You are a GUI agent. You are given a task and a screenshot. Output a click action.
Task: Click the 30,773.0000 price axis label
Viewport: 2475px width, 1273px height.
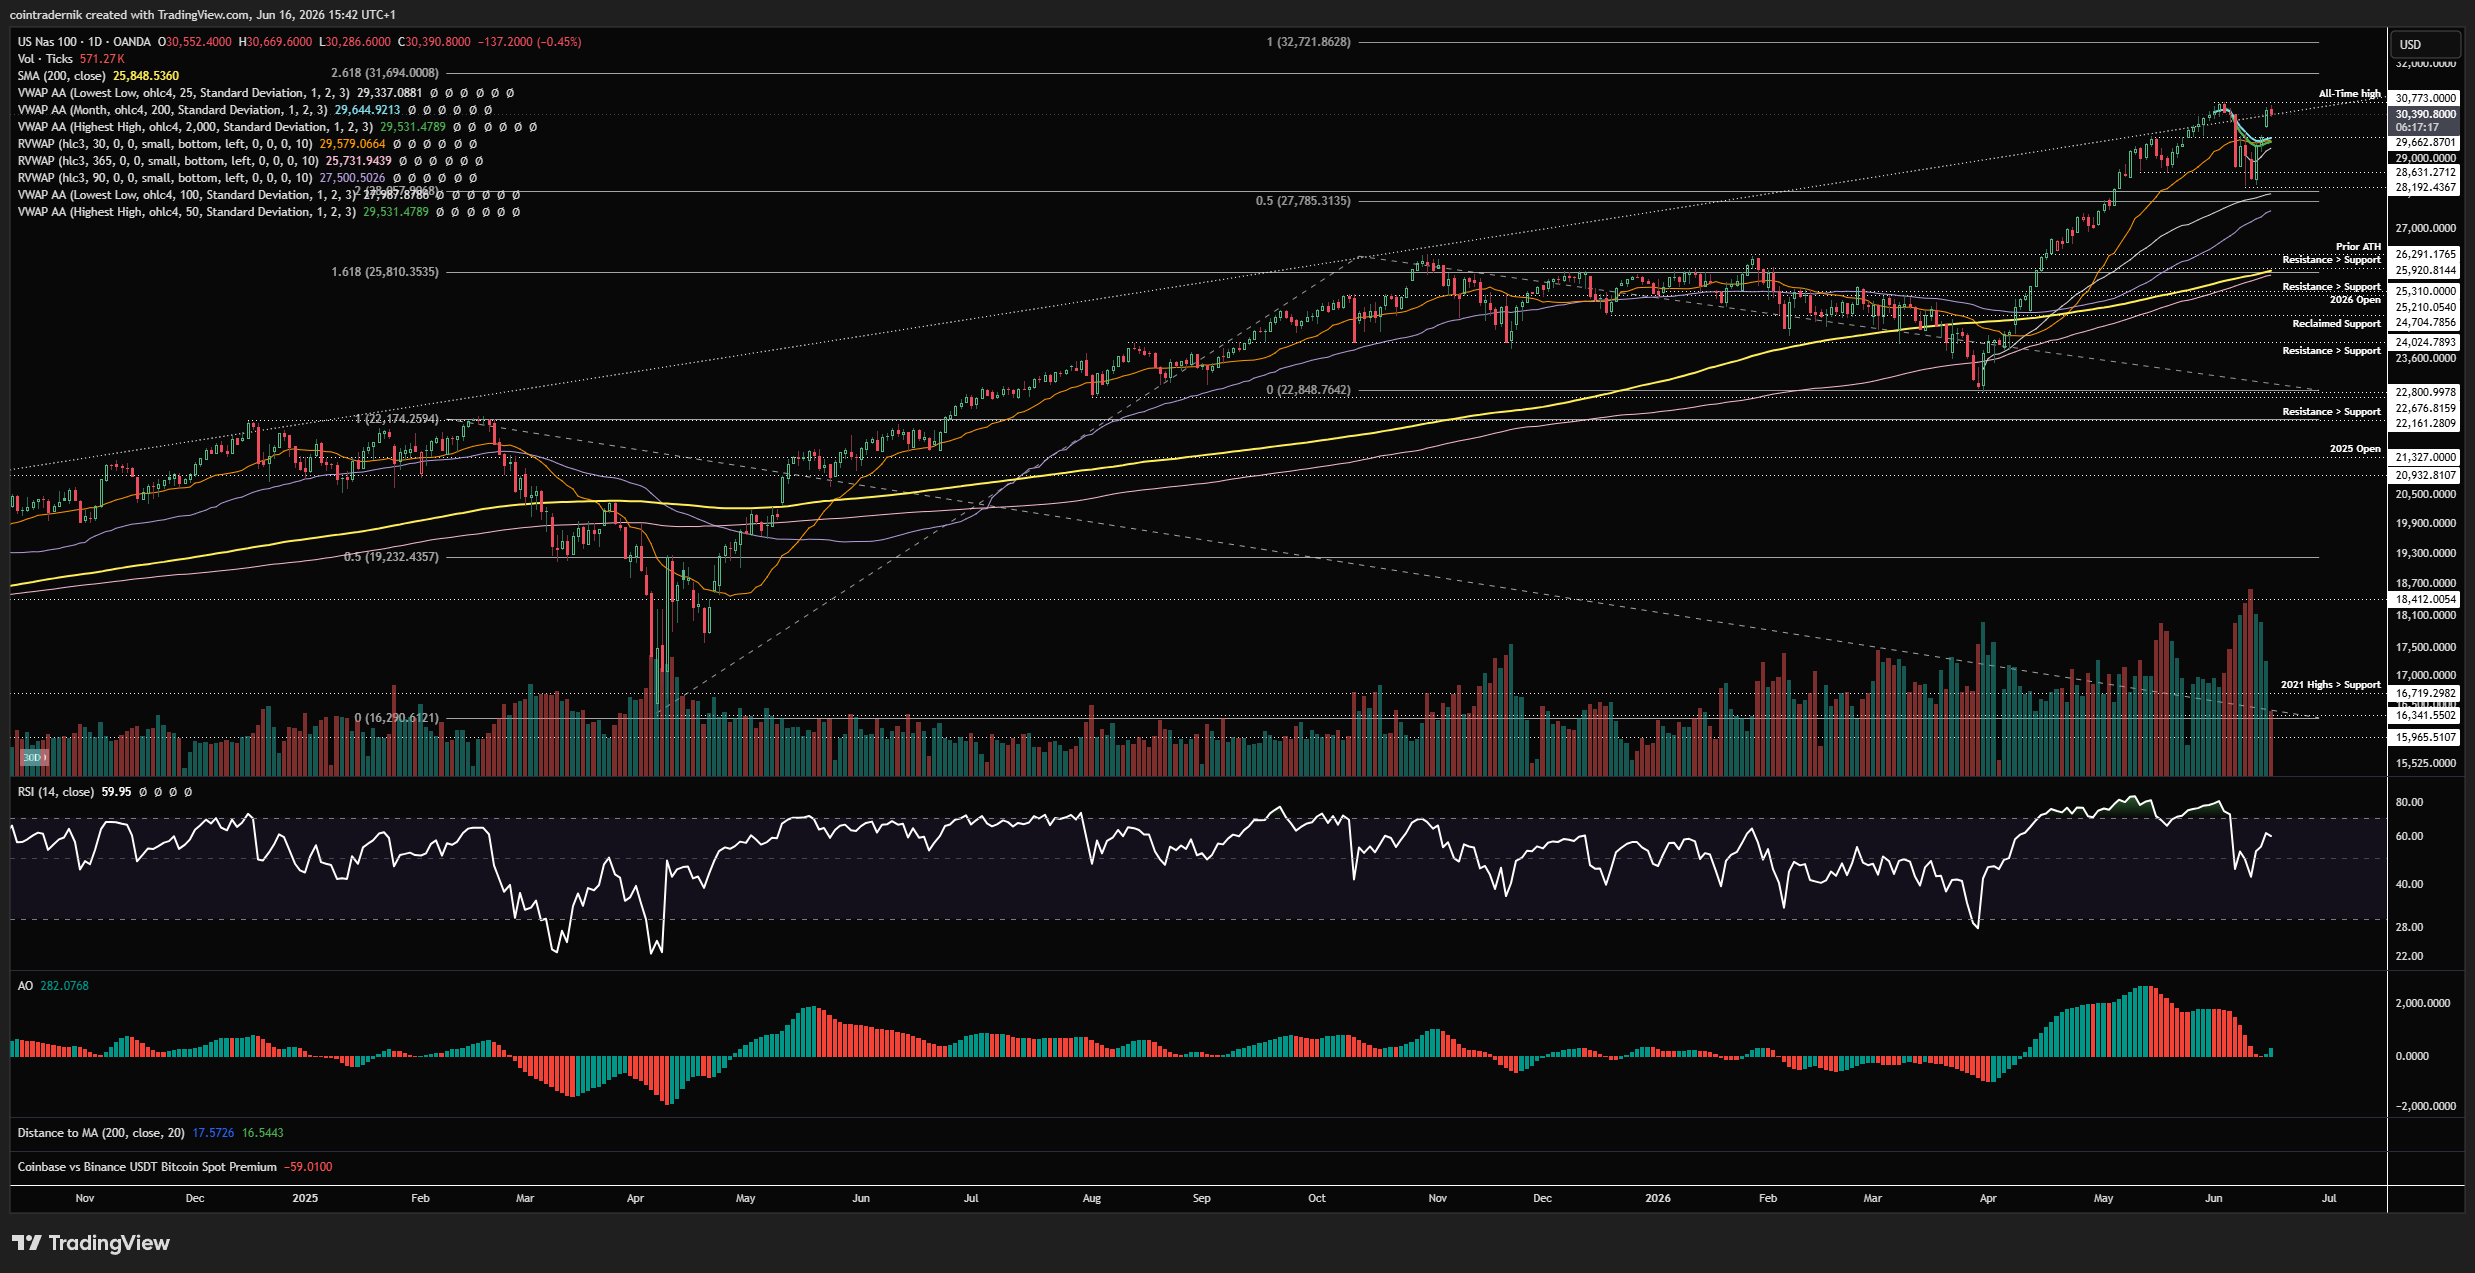point(2425,98)
